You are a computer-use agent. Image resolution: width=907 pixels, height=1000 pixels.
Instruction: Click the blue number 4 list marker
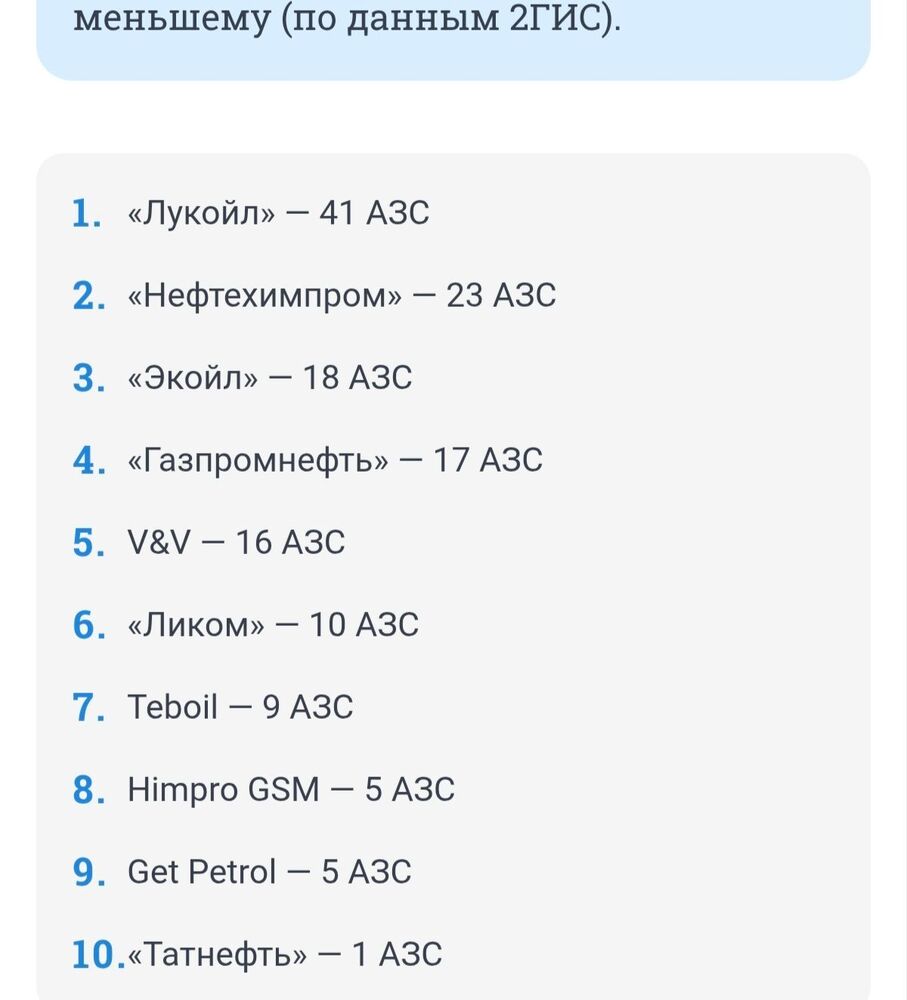coord(89,460)
